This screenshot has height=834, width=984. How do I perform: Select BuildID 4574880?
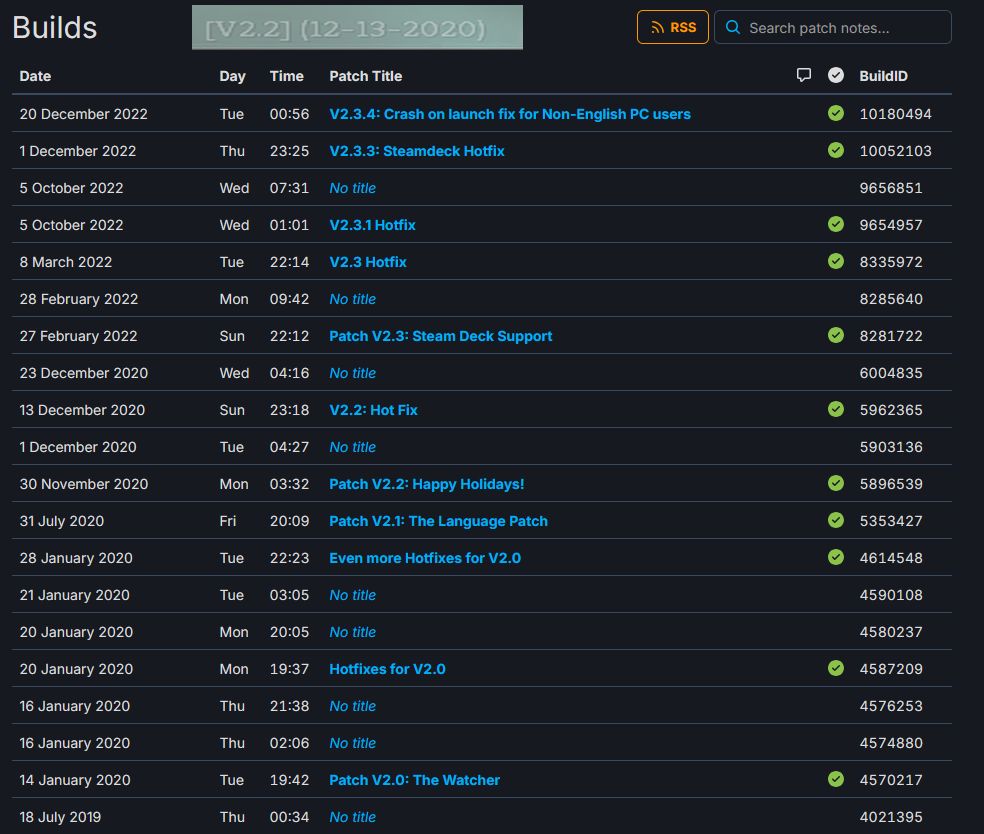(890, 744)
